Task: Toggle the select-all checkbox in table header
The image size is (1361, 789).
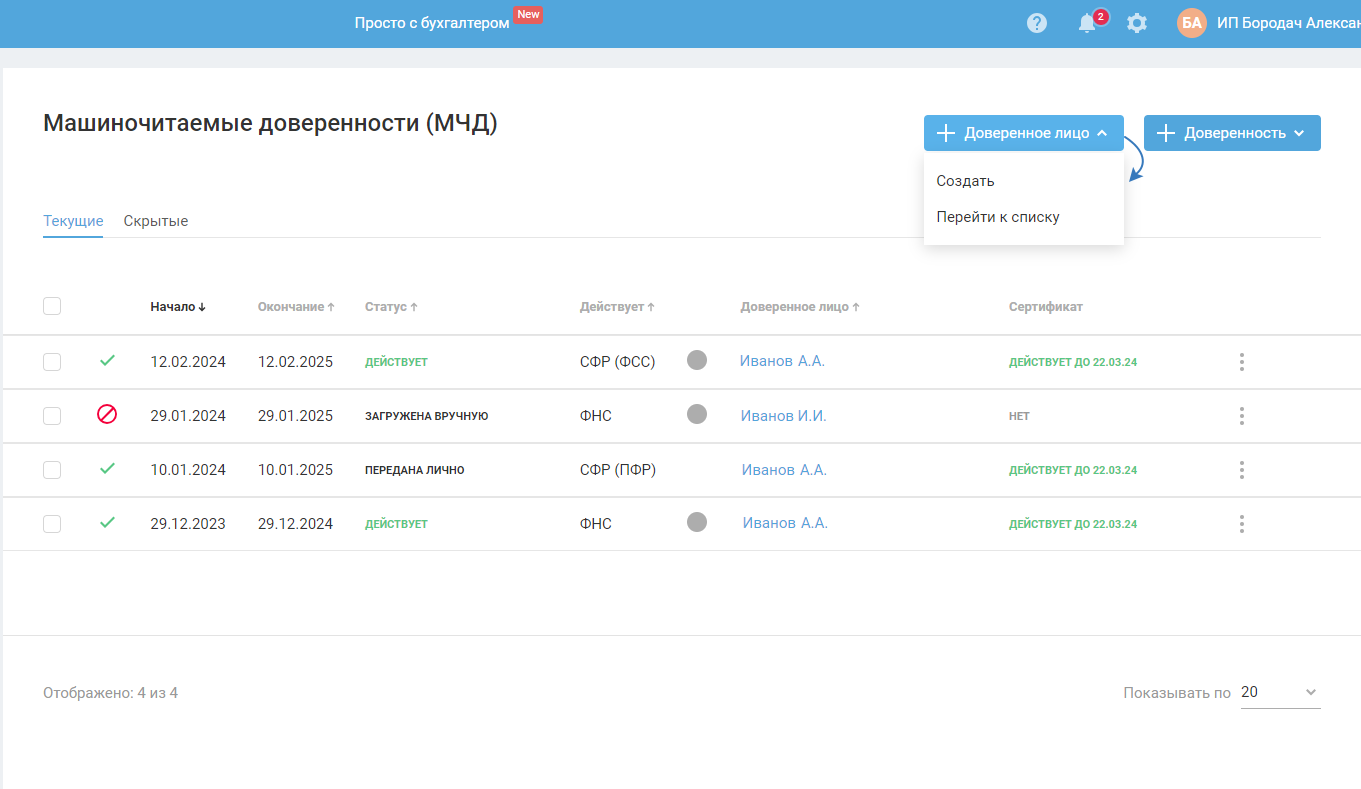Action: point(52,306)
